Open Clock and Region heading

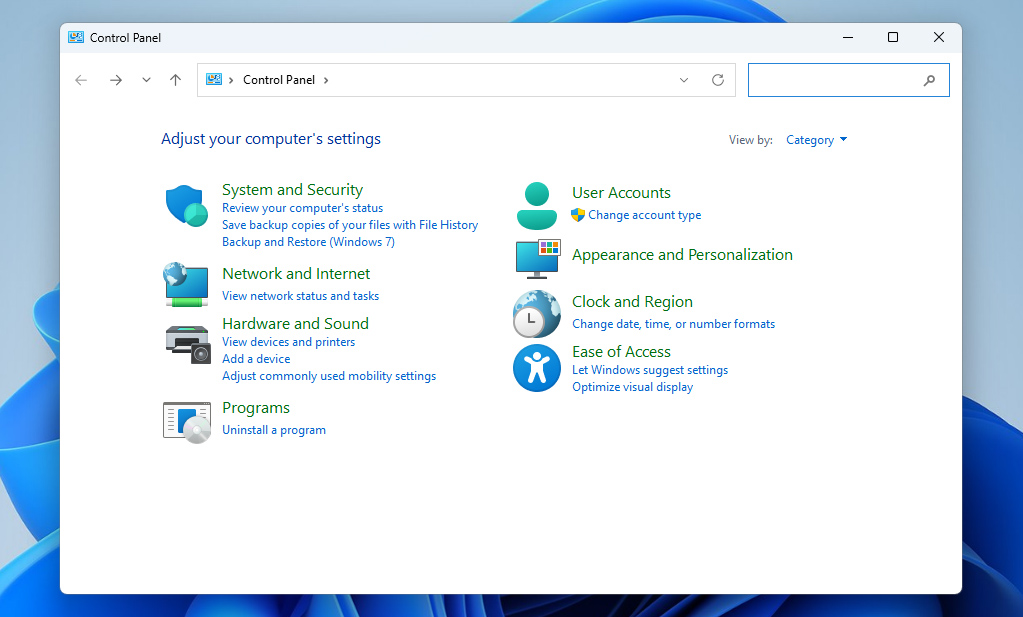click(632, 301)
